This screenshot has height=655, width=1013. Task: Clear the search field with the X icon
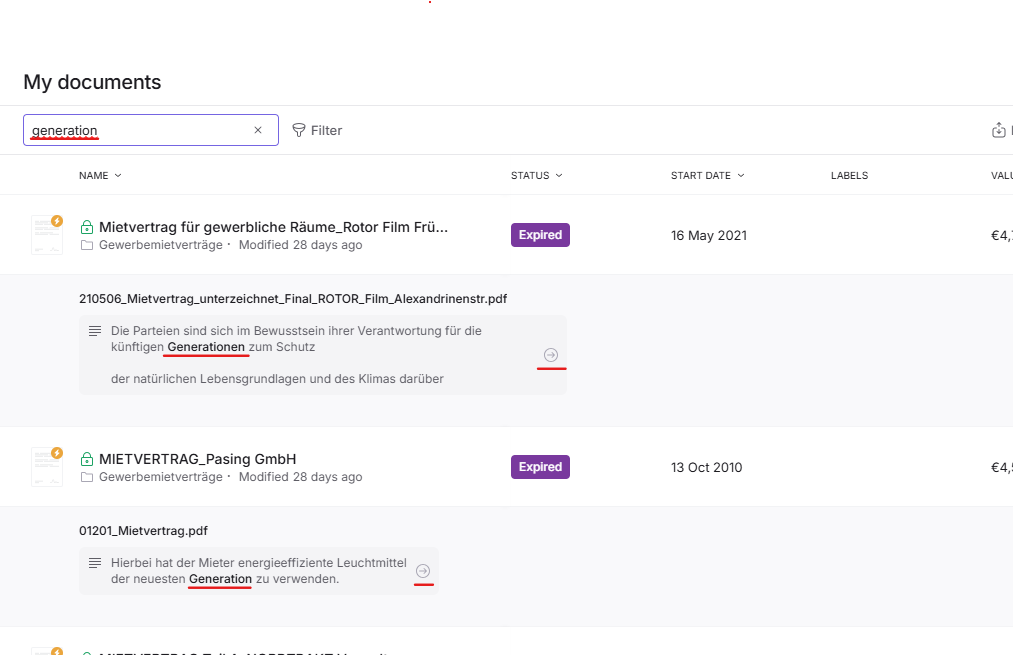click(x=258, y=130)
